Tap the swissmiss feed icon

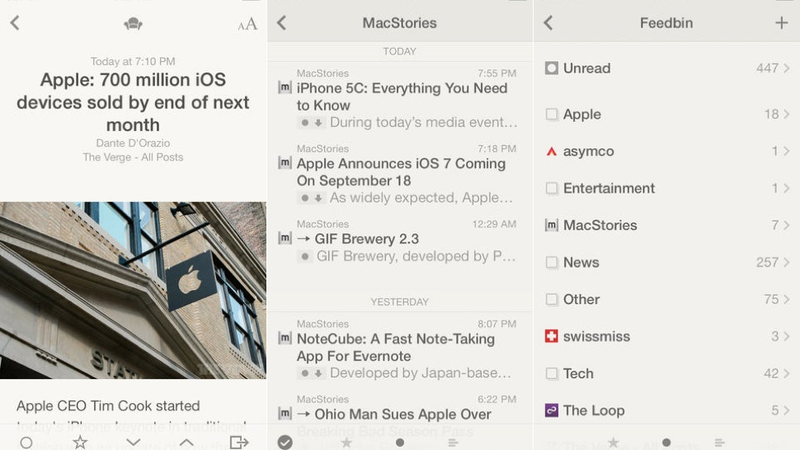tap(552, 336)
